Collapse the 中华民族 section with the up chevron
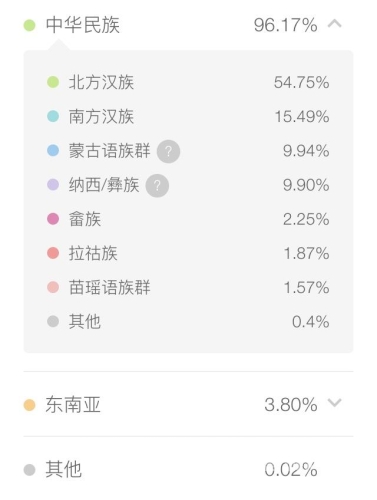This screenshot has height=500, width=377. pyautogui.click(x=335, y=24)
